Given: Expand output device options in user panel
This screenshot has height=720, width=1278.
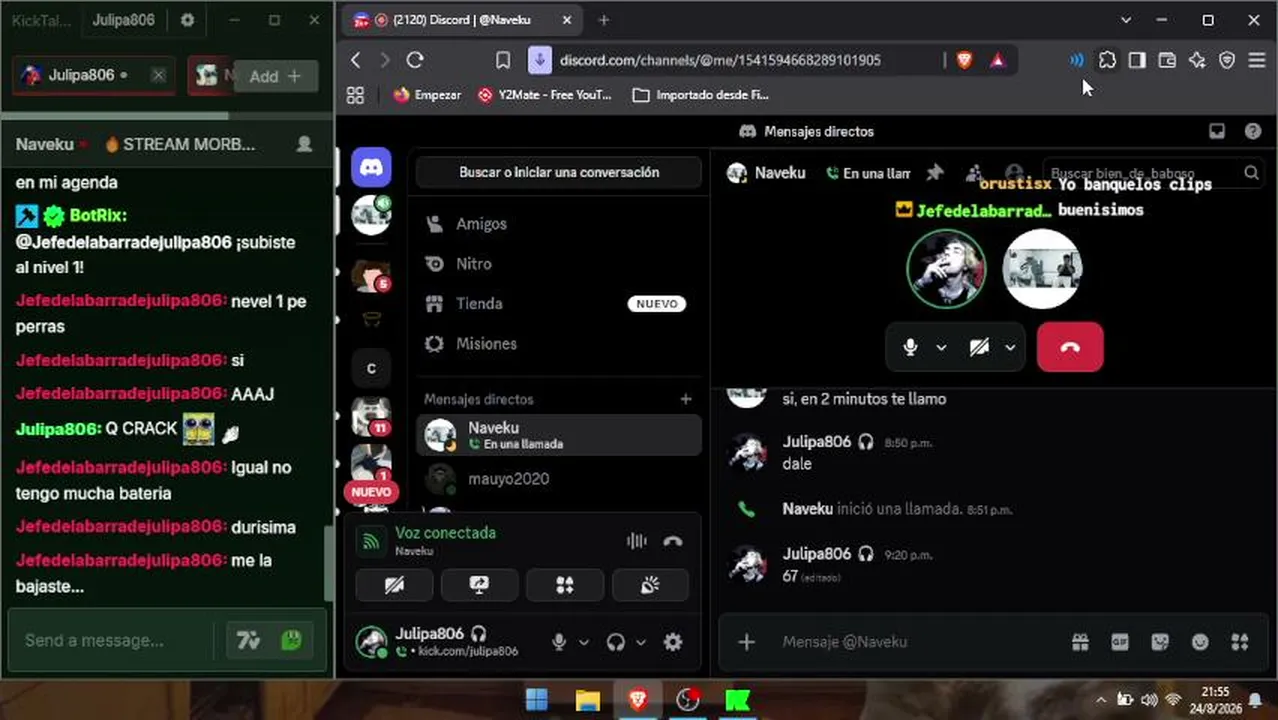Looking at the screenshot, I should click(641, 642).
